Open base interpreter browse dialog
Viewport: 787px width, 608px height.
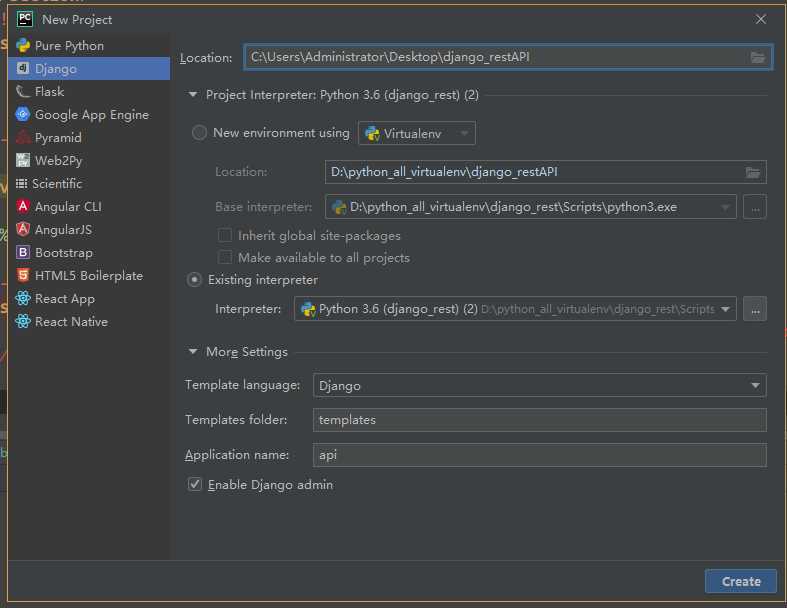click(755, 207)
